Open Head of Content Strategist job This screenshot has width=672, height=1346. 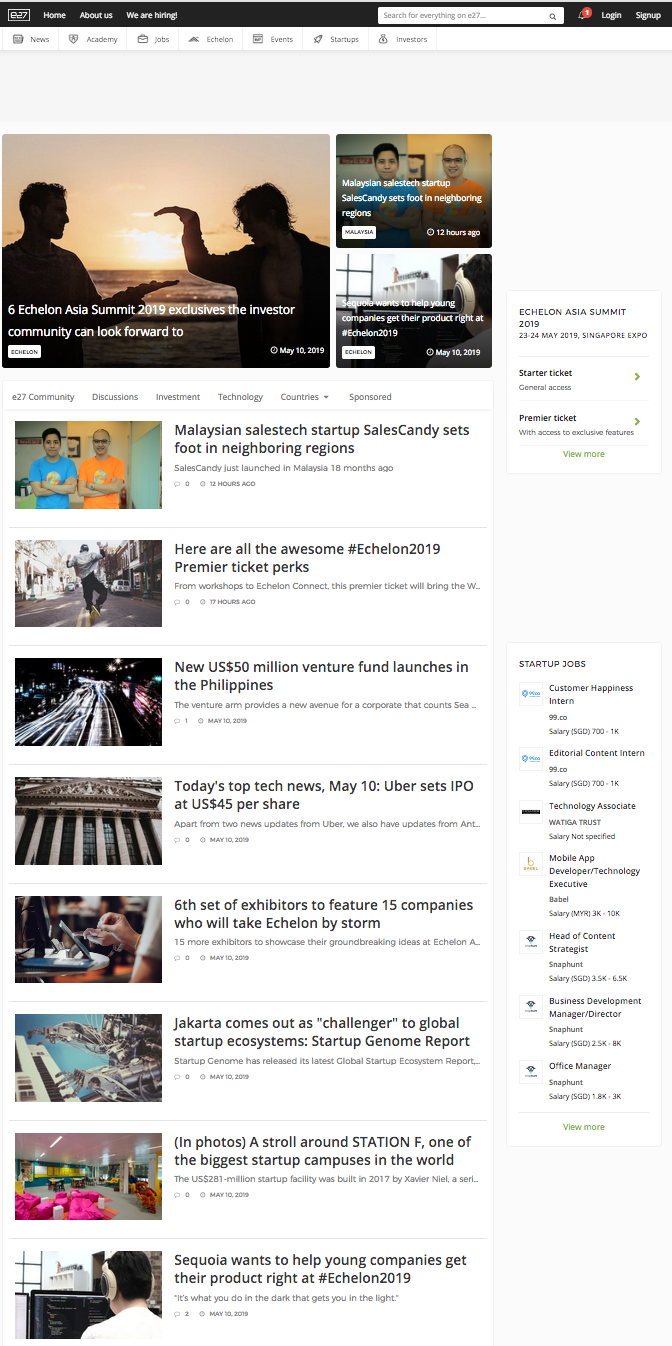(x=582, y=942)
